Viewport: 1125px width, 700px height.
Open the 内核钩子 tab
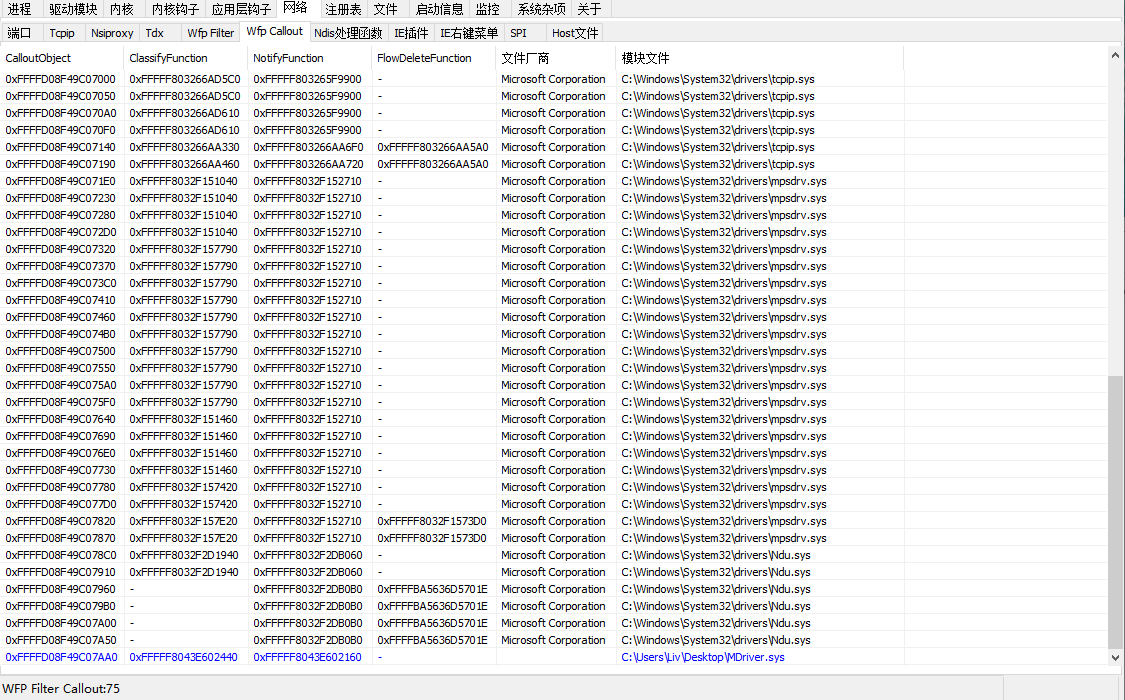175,9
